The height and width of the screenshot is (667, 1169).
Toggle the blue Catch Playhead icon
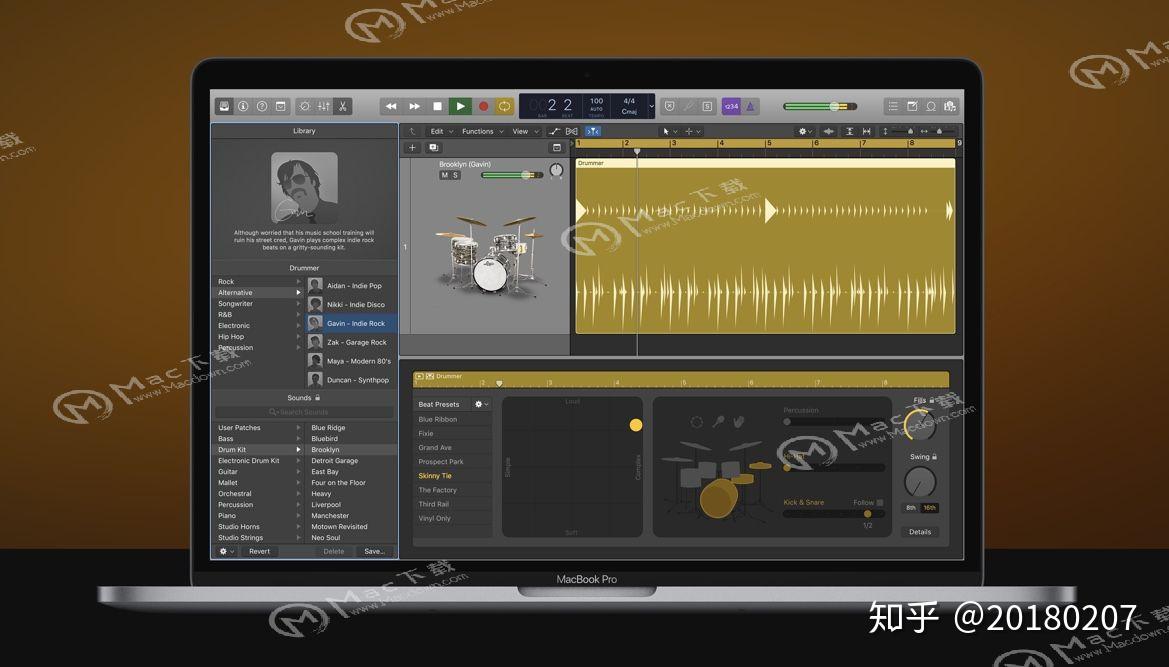click(593, 131)
